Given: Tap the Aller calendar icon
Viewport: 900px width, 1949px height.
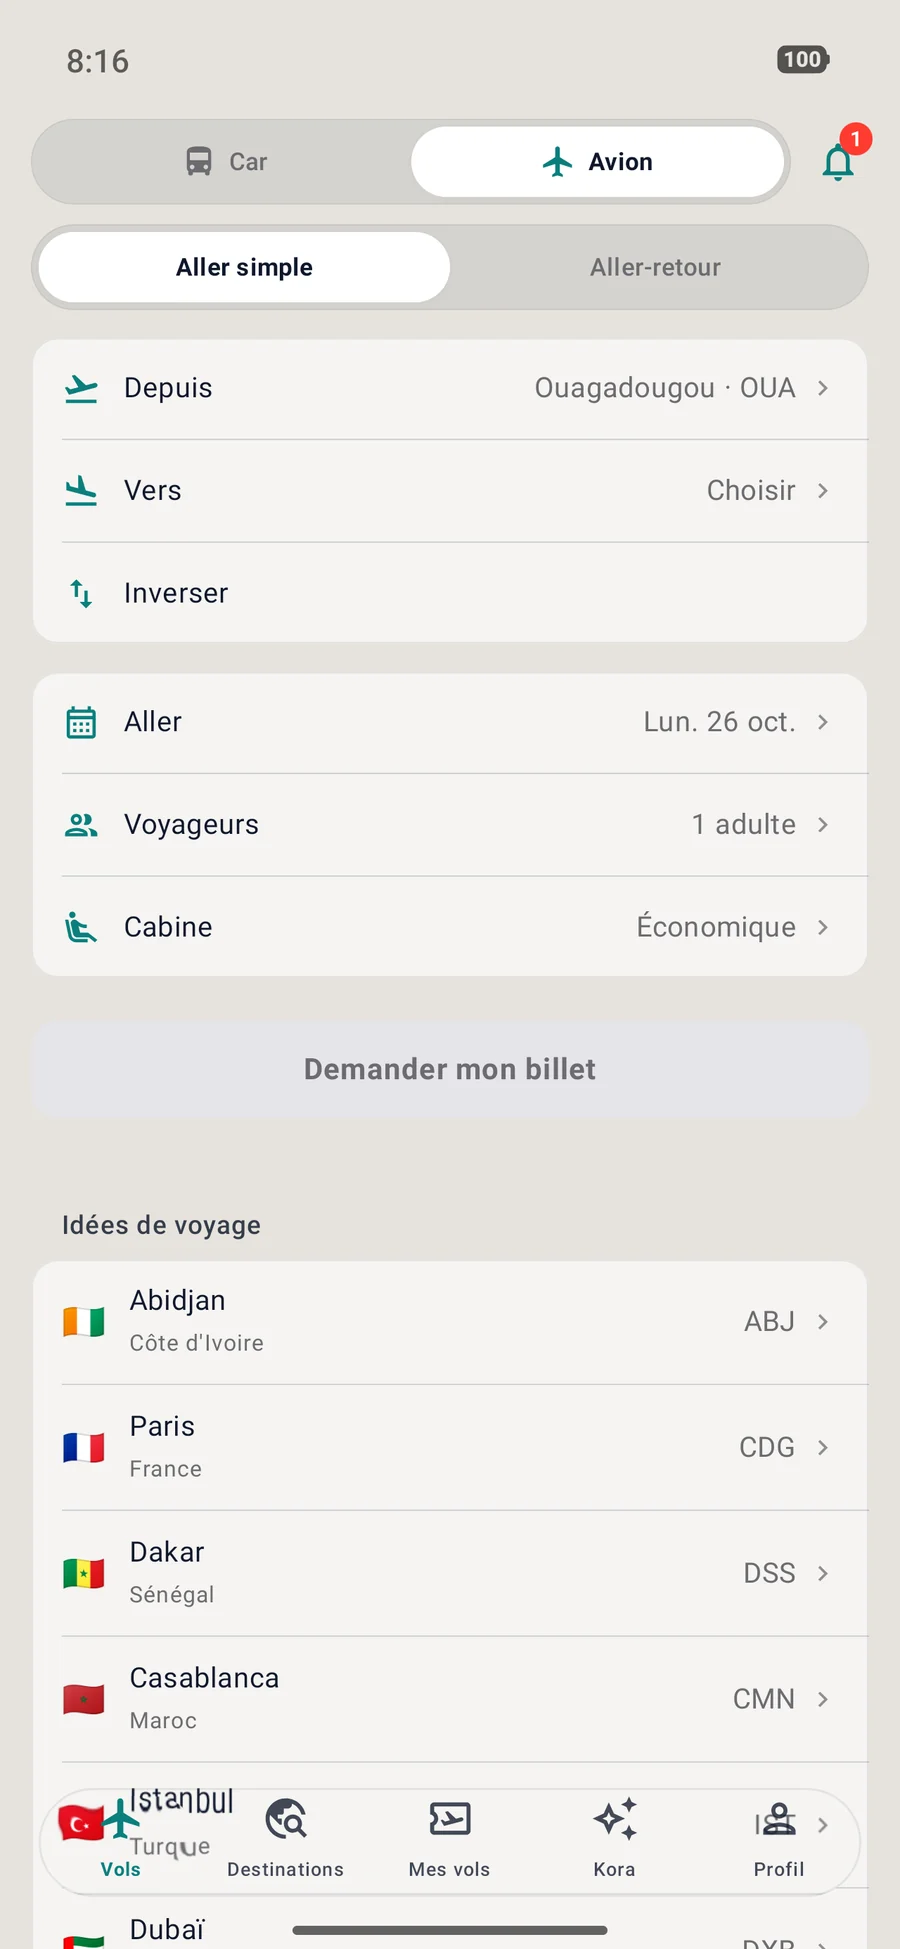Looking at the screenshot, I should pyautogui.click(x=81, y=722).
